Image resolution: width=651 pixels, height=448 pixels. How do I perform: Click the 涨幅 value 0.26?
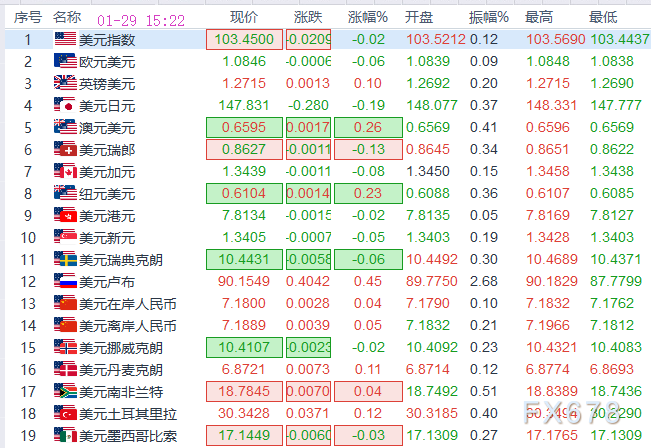tap(368, 127)
